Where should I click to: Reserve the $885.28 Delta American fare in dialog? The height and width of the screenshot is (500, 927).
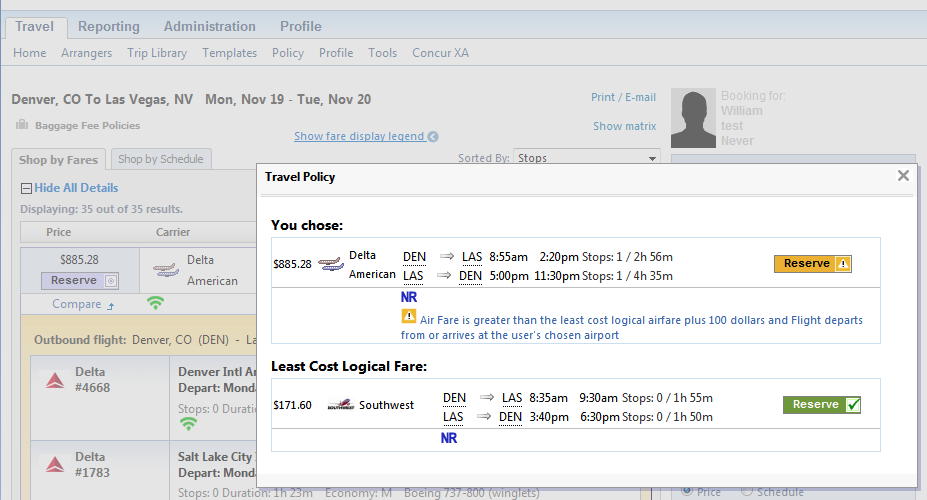pos(812,264)
